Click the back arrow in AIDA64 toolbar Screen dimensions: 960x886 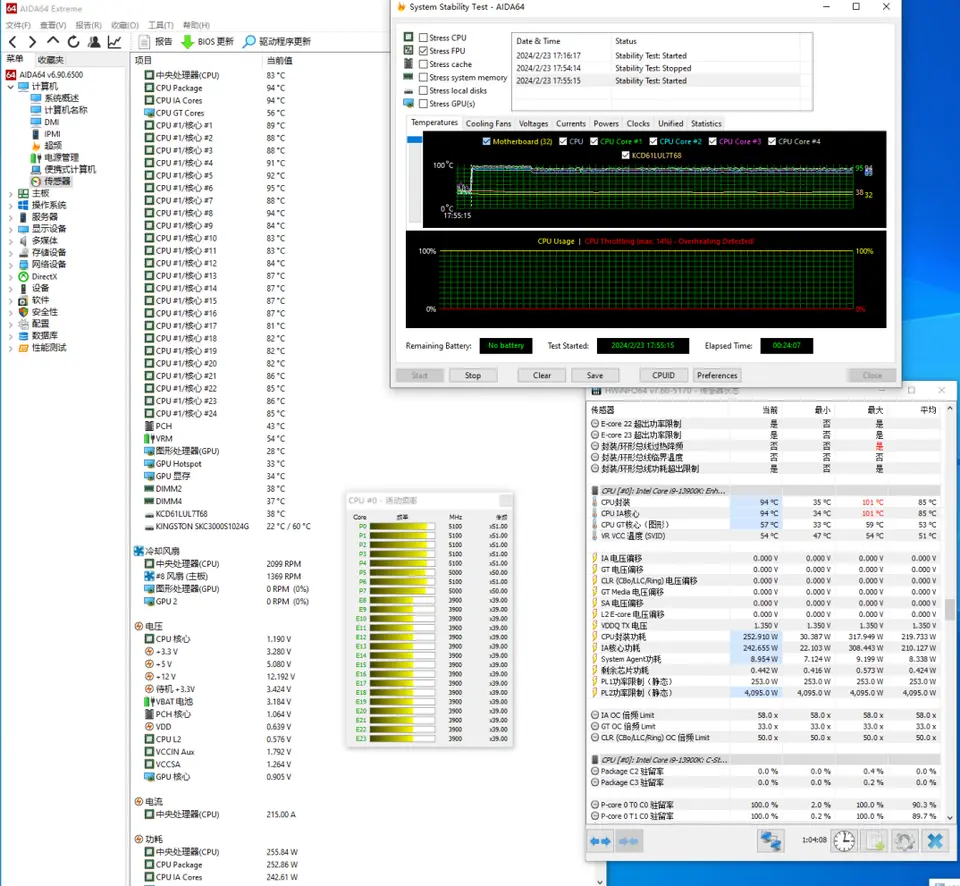click(13, 42)
